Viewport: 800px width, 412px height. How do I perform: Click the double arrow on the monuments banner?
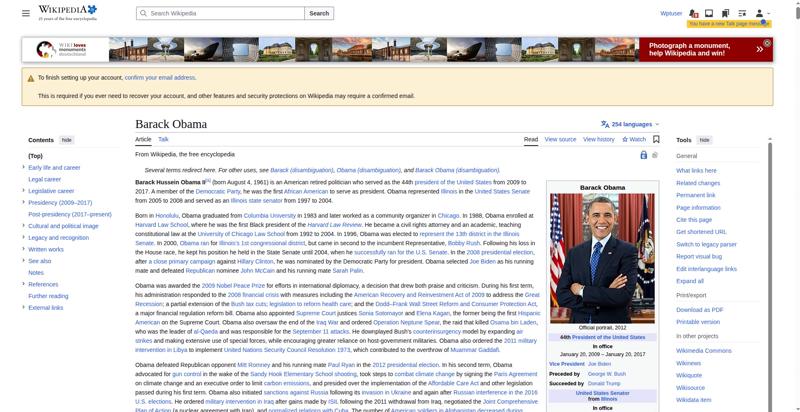coord(759,49)
